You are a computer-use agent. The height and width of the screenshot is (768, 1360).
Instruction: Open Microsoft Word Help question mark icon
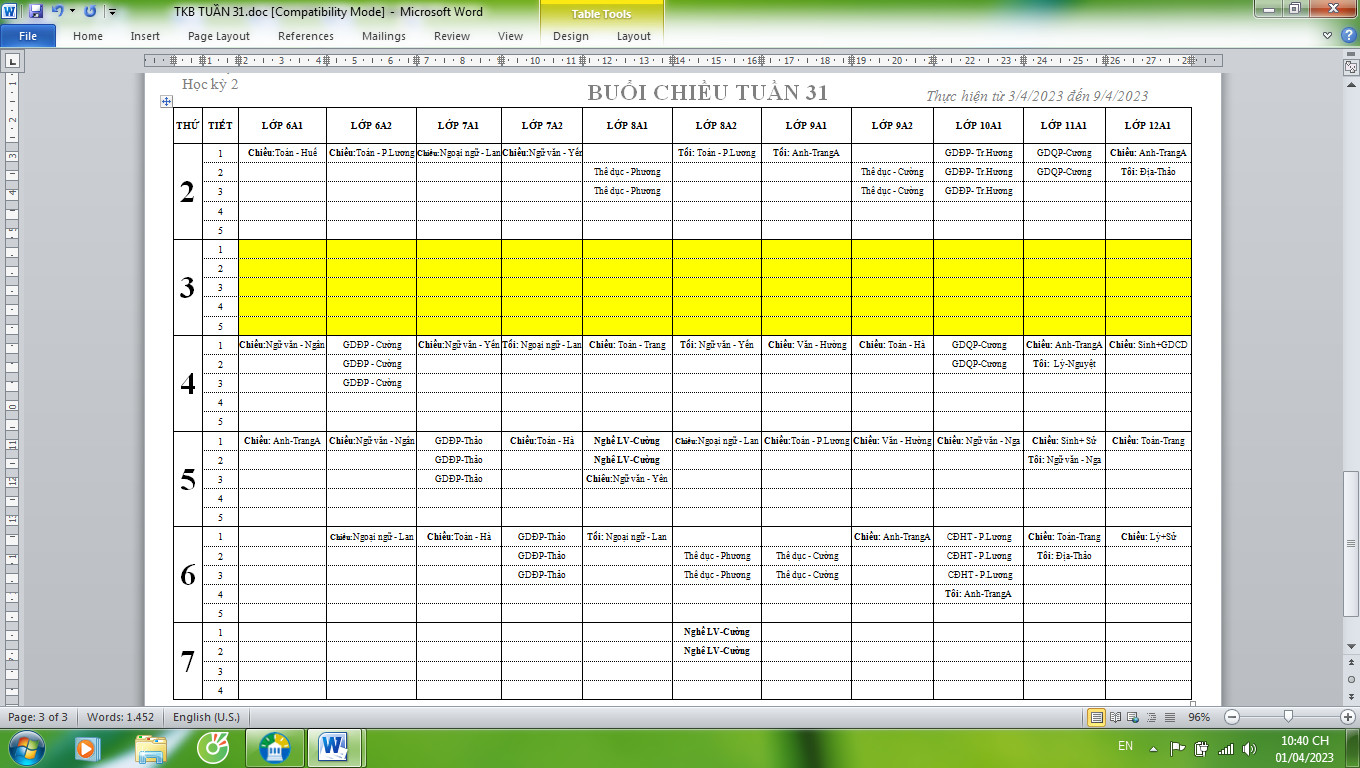pyautogui.click(x=1346, y=36)
